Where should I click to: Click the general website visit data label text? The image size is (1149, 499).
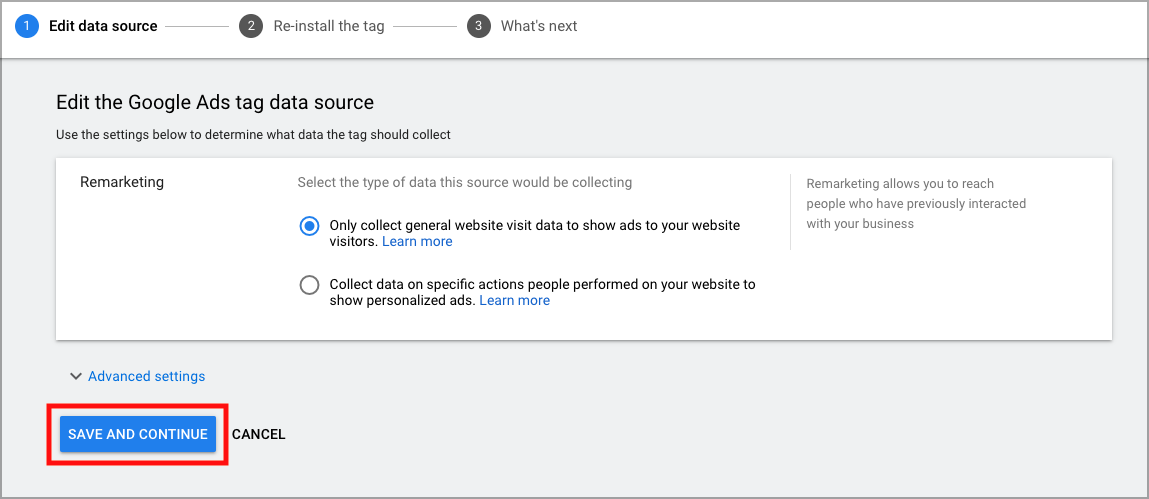pyautogui.click(x=535, y=233)
